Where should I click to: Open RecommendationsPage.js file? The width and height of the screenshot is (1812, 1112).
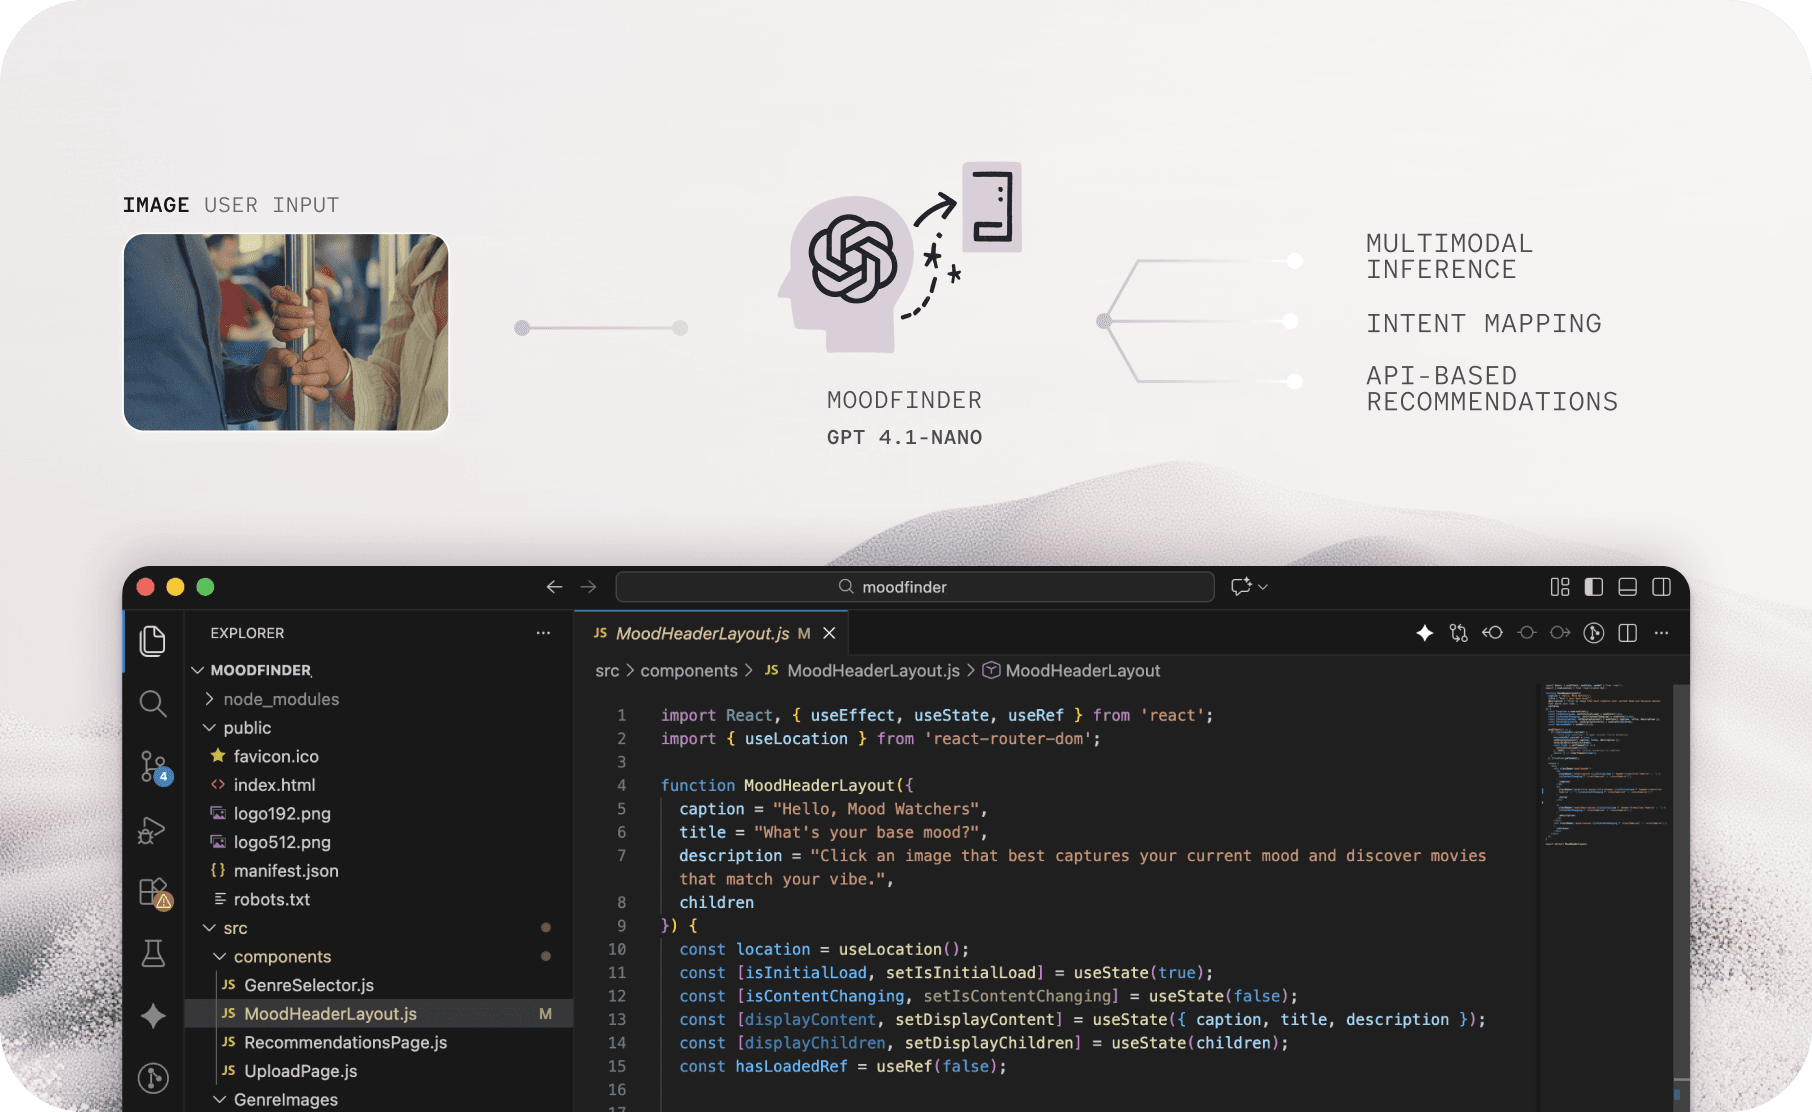tap(379, 1042)
